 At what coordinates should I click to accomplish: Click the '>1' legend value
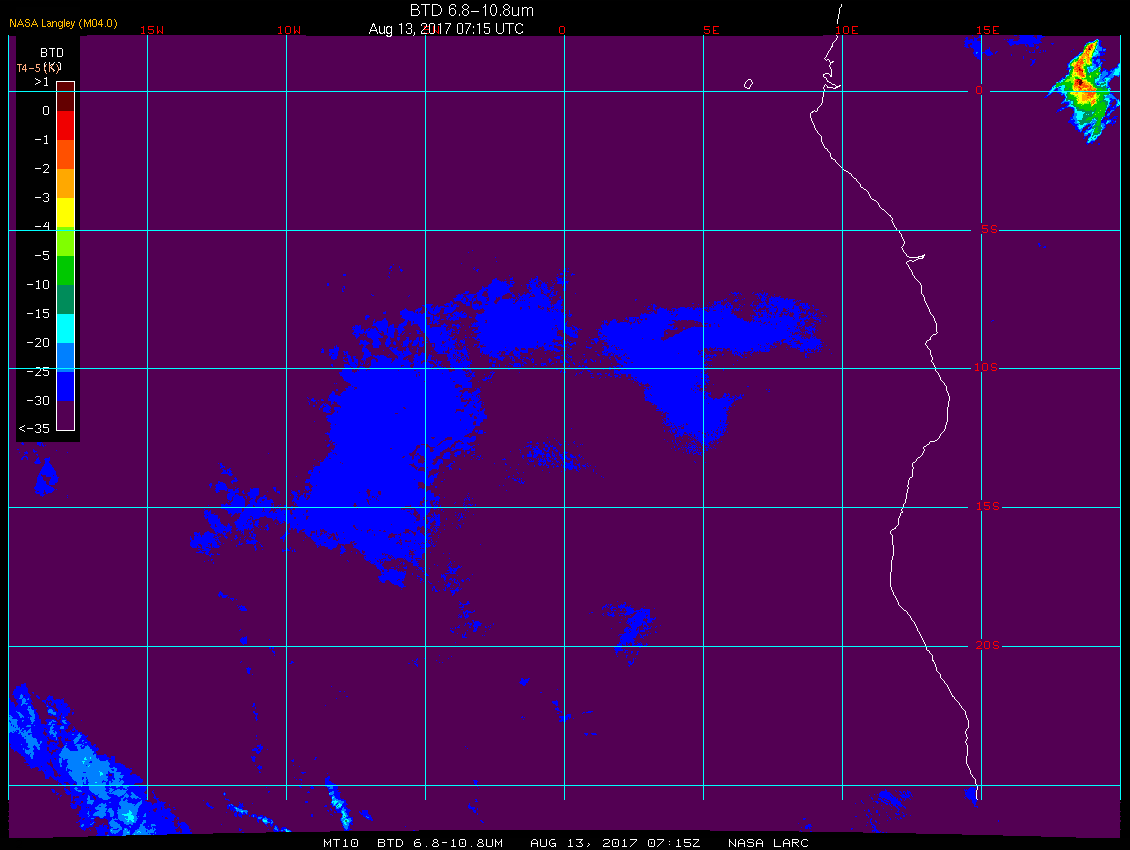(x=42, y=82)
